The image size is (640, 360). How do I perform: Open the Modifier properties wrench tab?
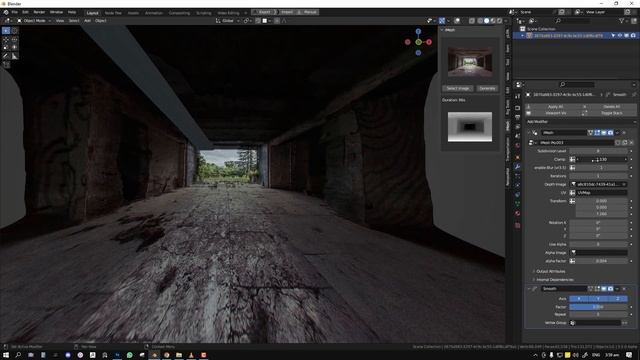point(518,167)
